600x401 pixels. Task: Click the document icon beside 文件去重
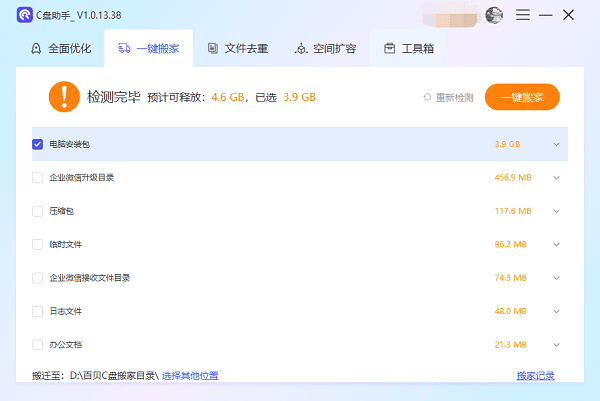tap(212, 48)
